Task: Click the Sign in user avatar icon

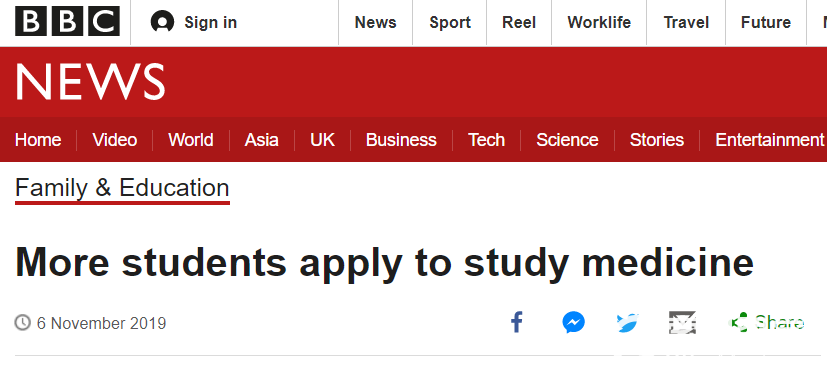Action: click(162, 22)
